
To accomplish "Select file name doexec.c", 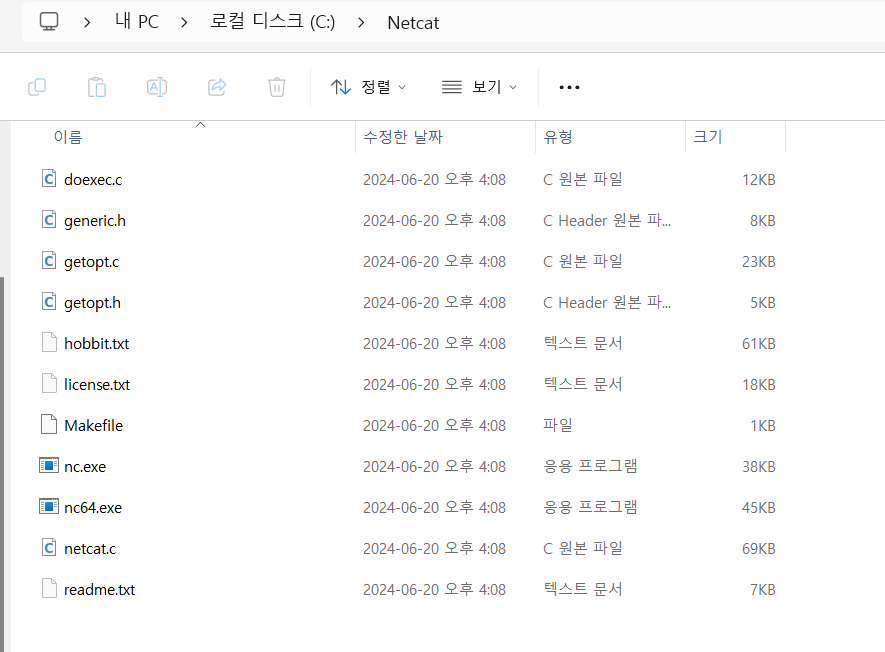I will [x=93, y=180].
